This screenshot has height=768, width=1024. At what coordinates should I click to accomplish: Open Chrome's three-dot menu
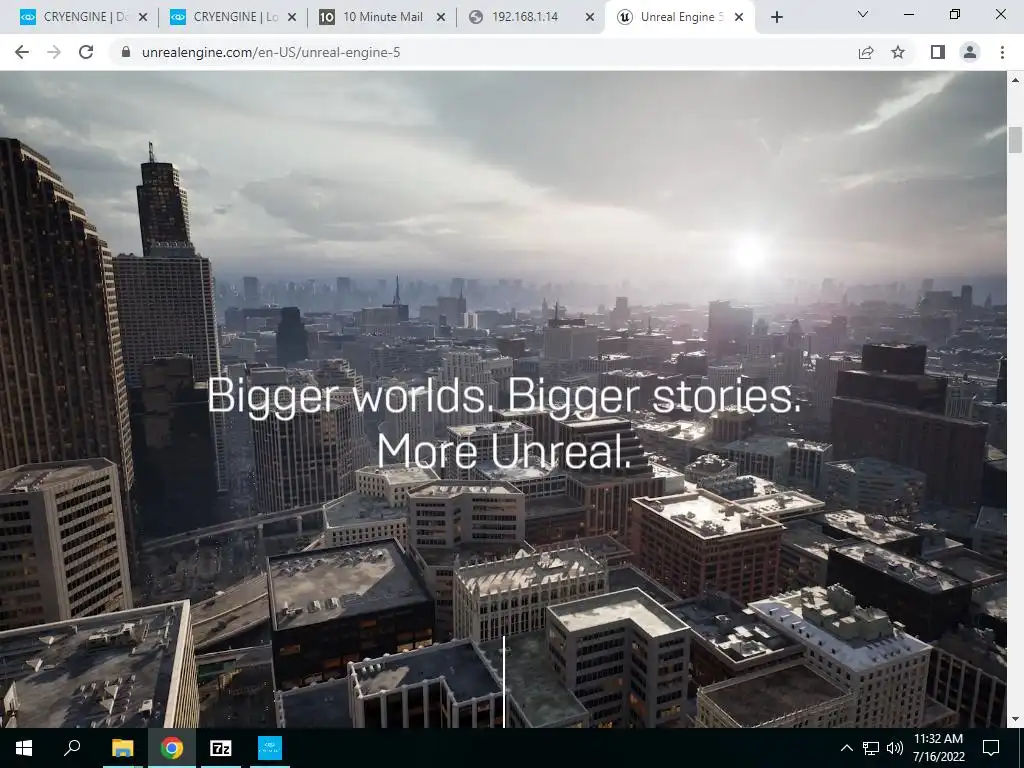pyautogui.click(x=1002, y=52)
